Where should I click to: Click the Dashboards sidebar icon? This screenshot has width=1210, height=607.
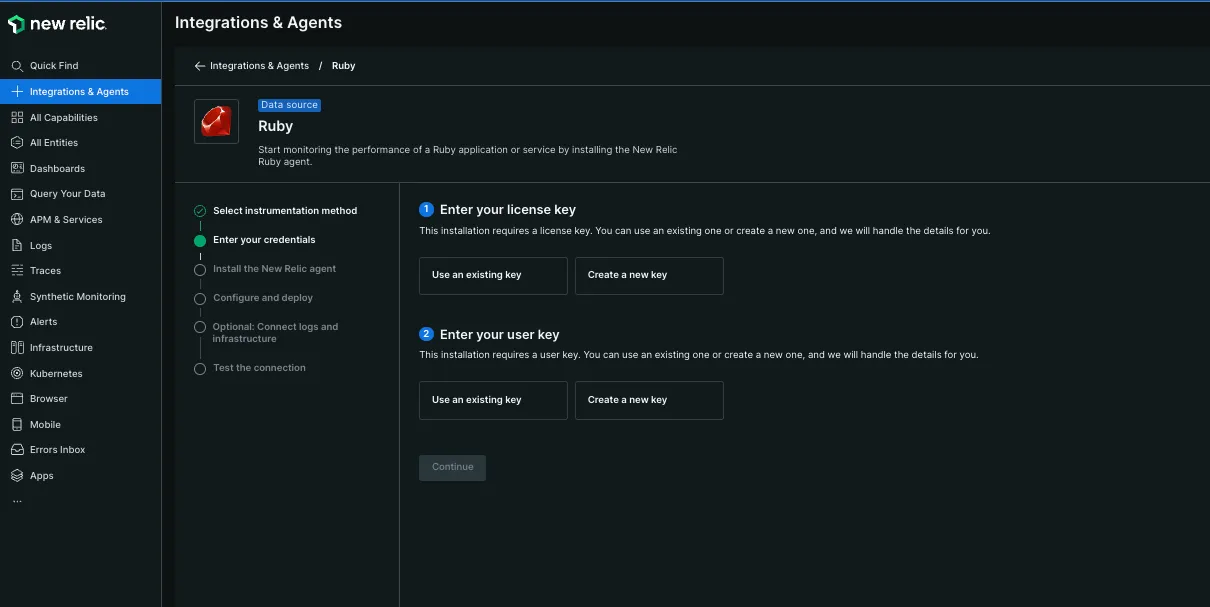pyautogui.click(x=17, y=168)
